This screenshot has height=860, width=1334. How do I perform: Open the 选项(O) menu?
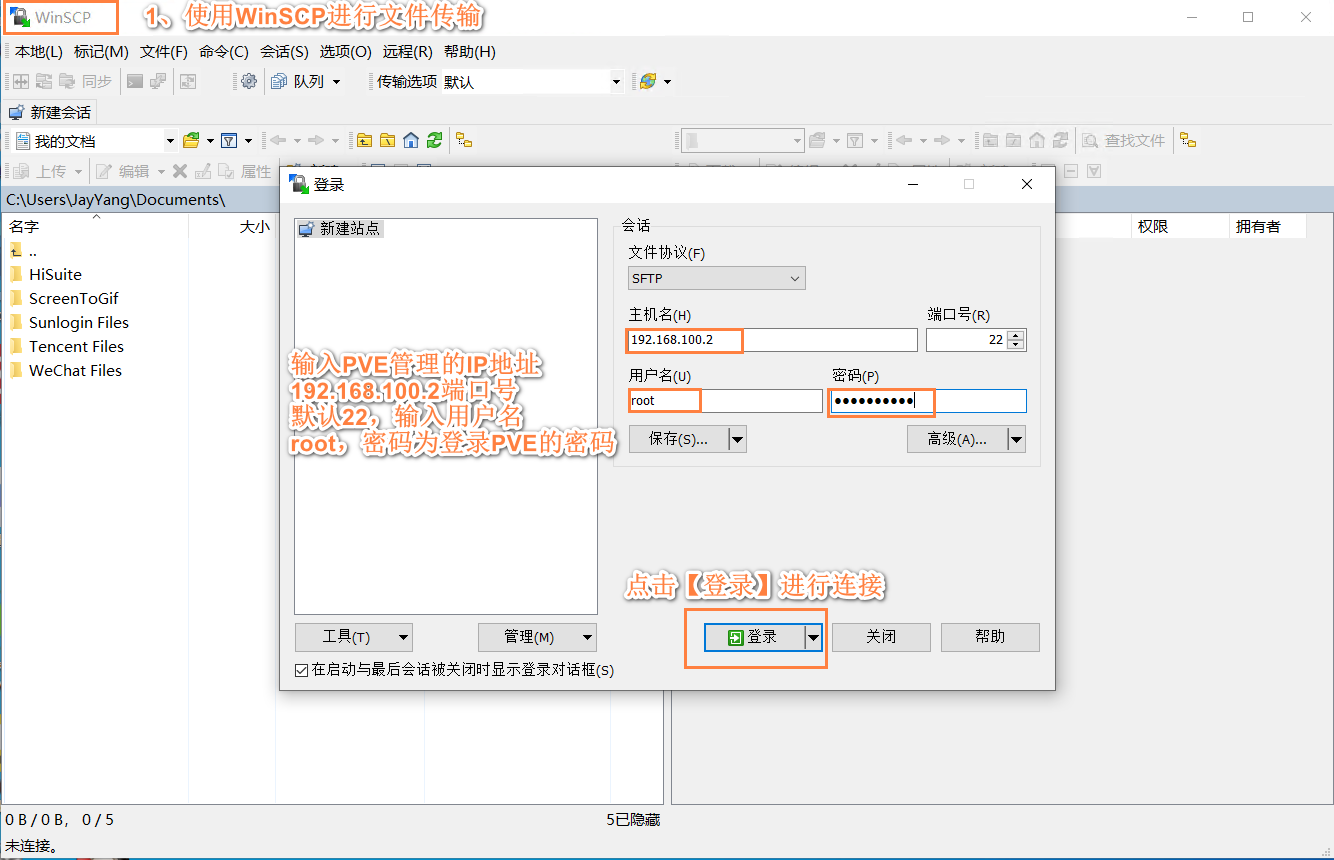pyautogui.click(x=345, y=51)
